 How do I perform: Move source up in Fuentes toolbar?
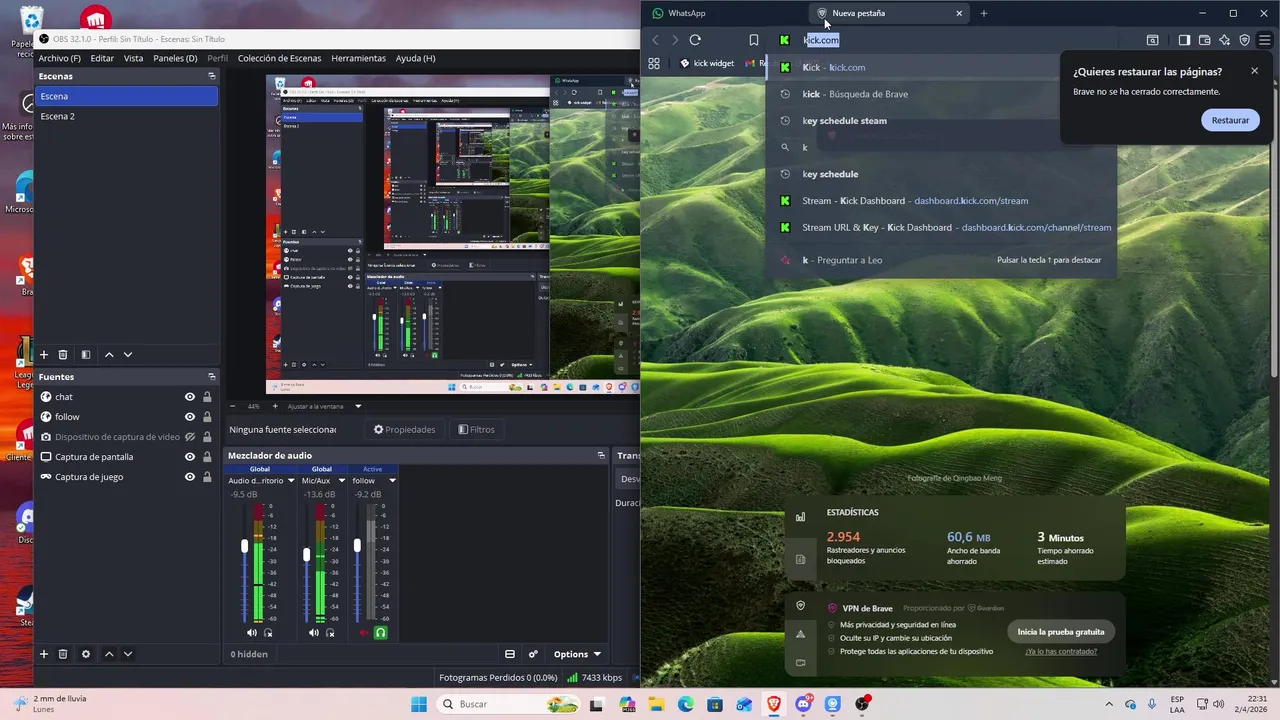click(109, 654)
